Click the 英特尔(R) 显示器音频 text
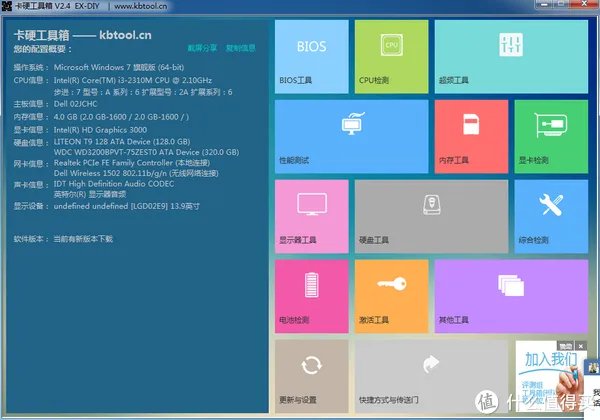Viewport: 600px width, 420px height. coord(90,194)
